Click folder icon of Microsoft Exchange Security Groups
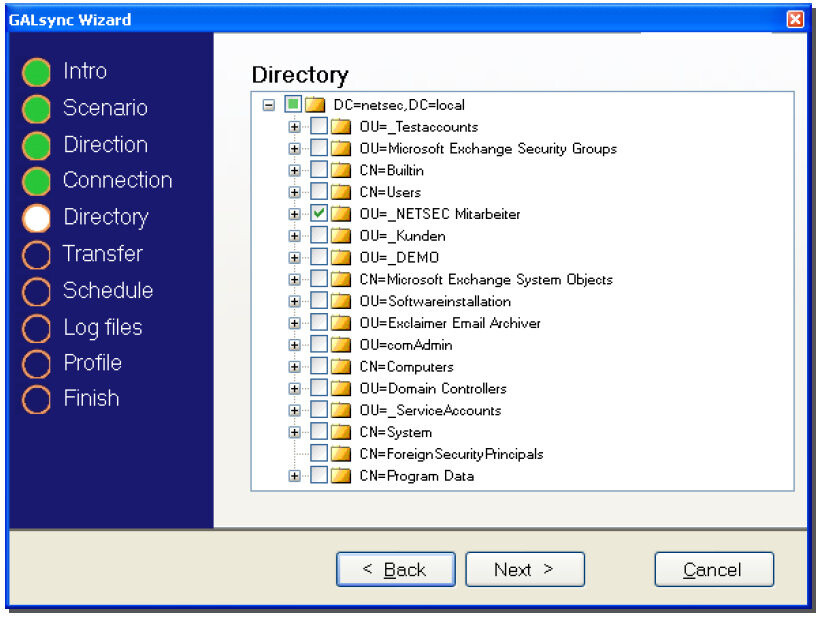821x617 pixels. pyautogui.click(x=341, y=149)
